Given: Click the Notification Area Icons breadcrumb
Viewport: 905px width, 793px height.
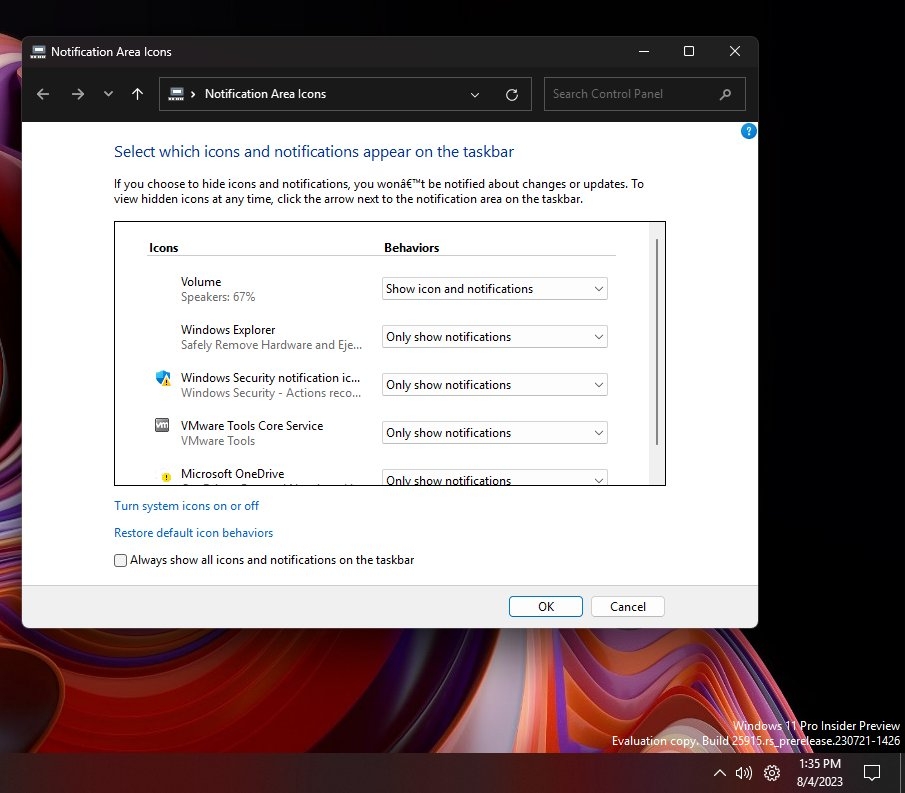Looking at the screenshot, I should (265, 94).
